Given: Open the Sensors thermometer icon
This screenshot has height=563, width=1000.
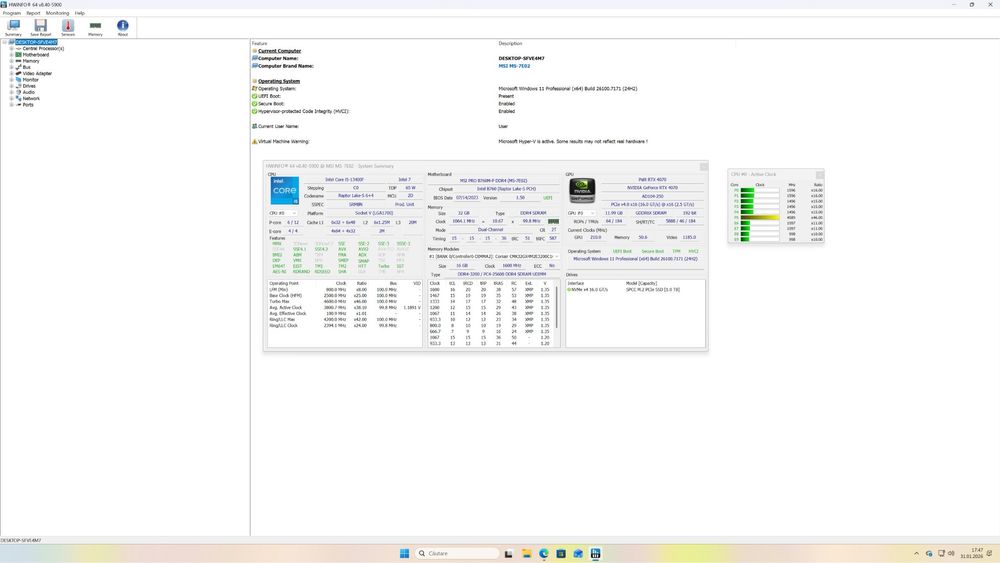Looking at the screenshot, I should click(x=68, y=27).
